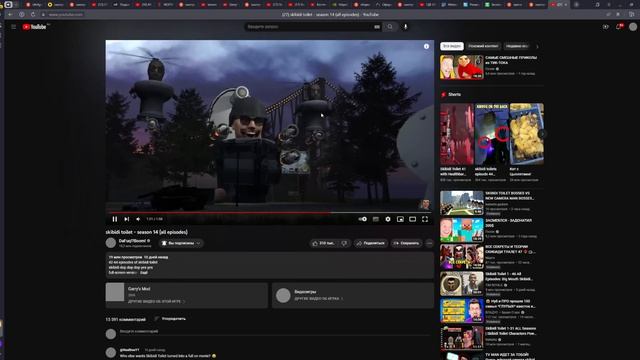The image size is (640, 360).
Task: Pause the video with the pause button
Action: (x=115, y=219)
